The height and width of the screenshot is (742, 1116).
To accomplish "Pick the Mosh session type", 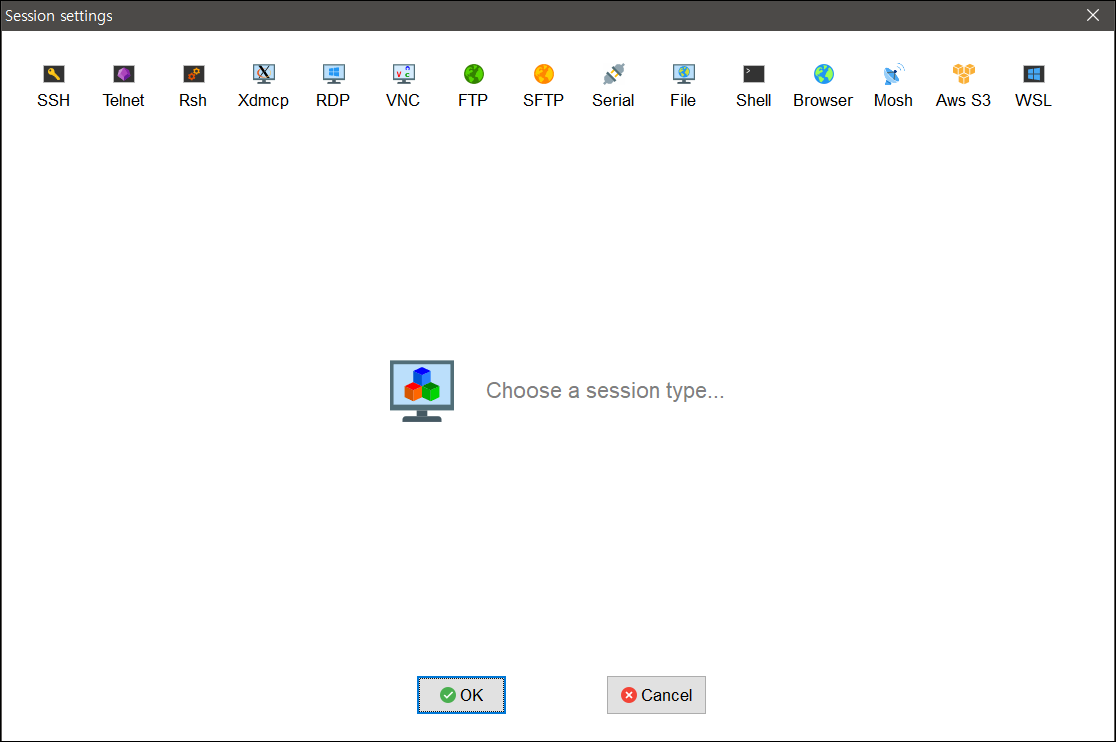I will coord(893,85).
